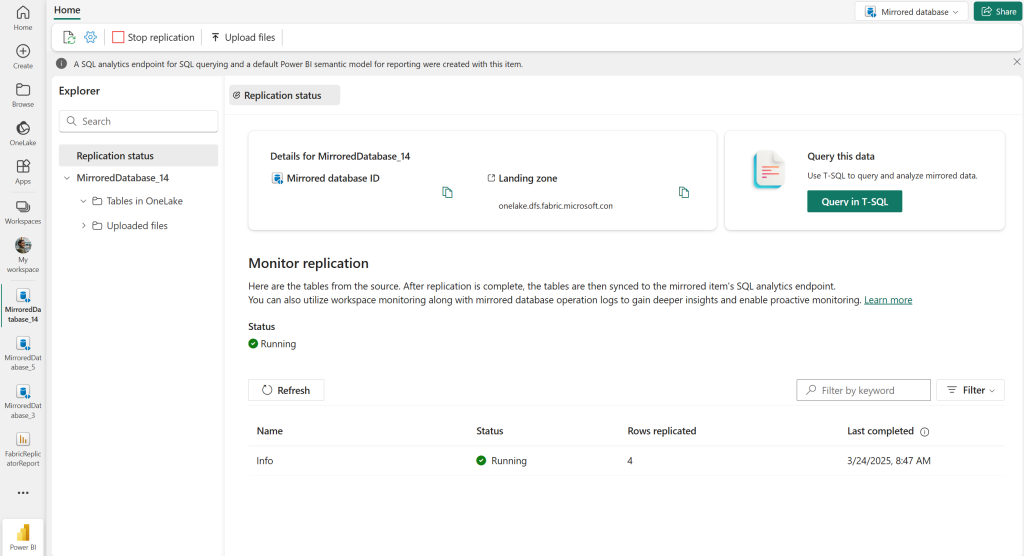
Task: Copy the Mirrored database ID
Action: point(447,192)
